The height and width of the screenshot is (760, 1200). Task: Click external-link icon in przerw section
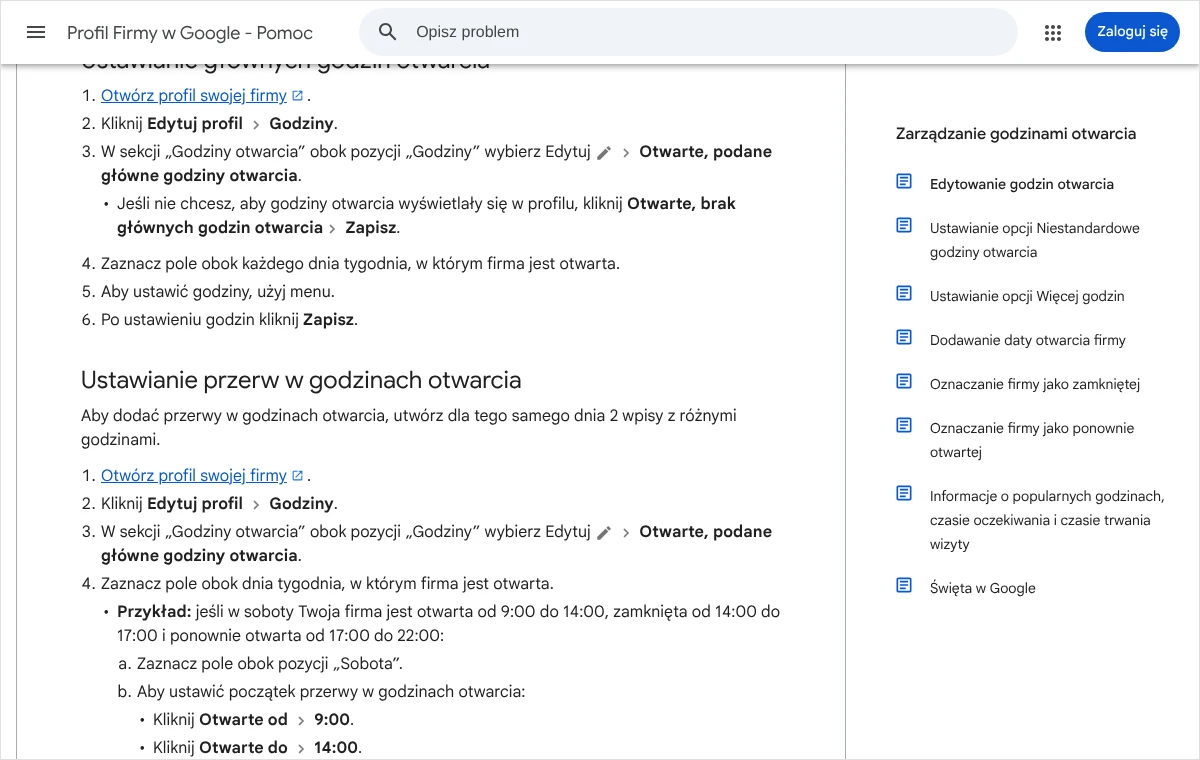297,476
